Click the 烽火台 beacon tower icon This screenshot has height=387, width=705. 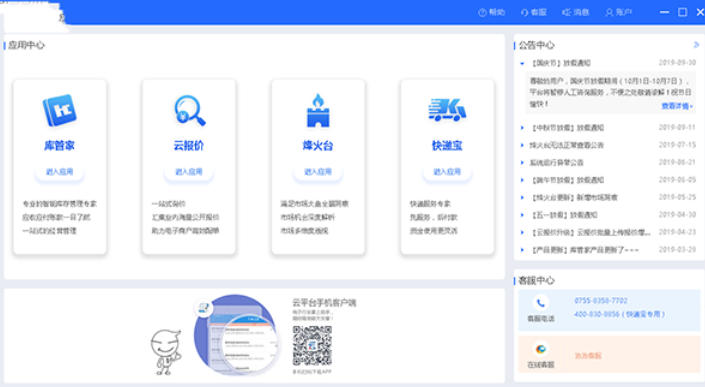(x=318, y=110)
